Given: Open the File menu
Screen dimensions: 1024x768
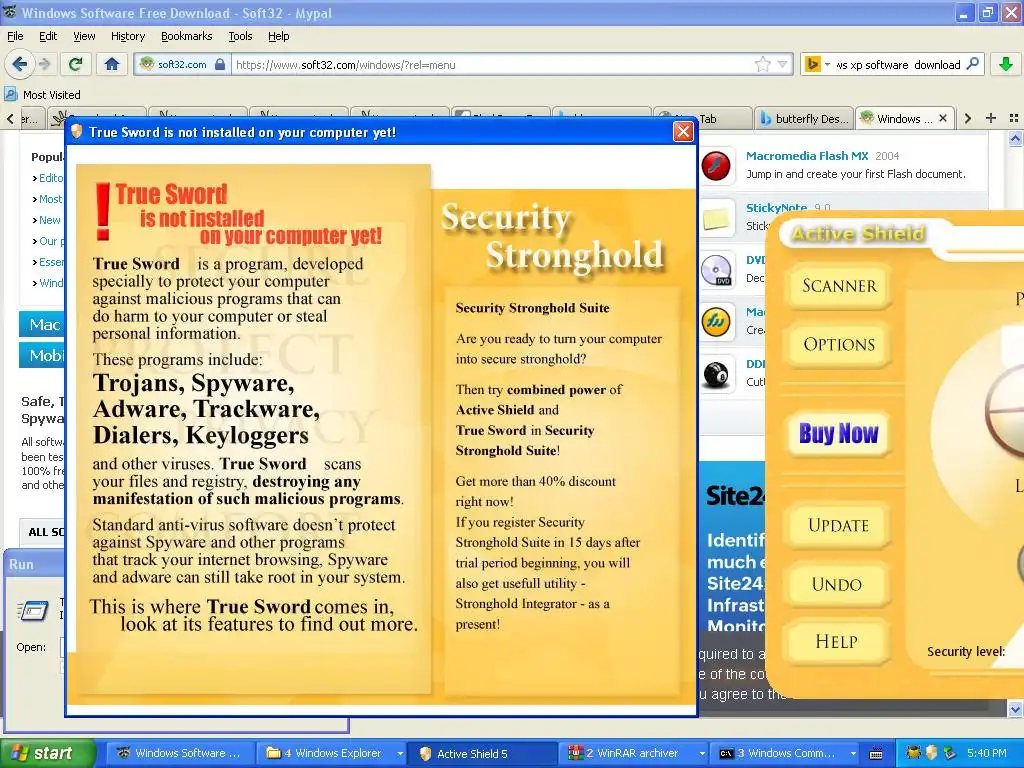Looking at the screenshot, I should tap(15, 36).
